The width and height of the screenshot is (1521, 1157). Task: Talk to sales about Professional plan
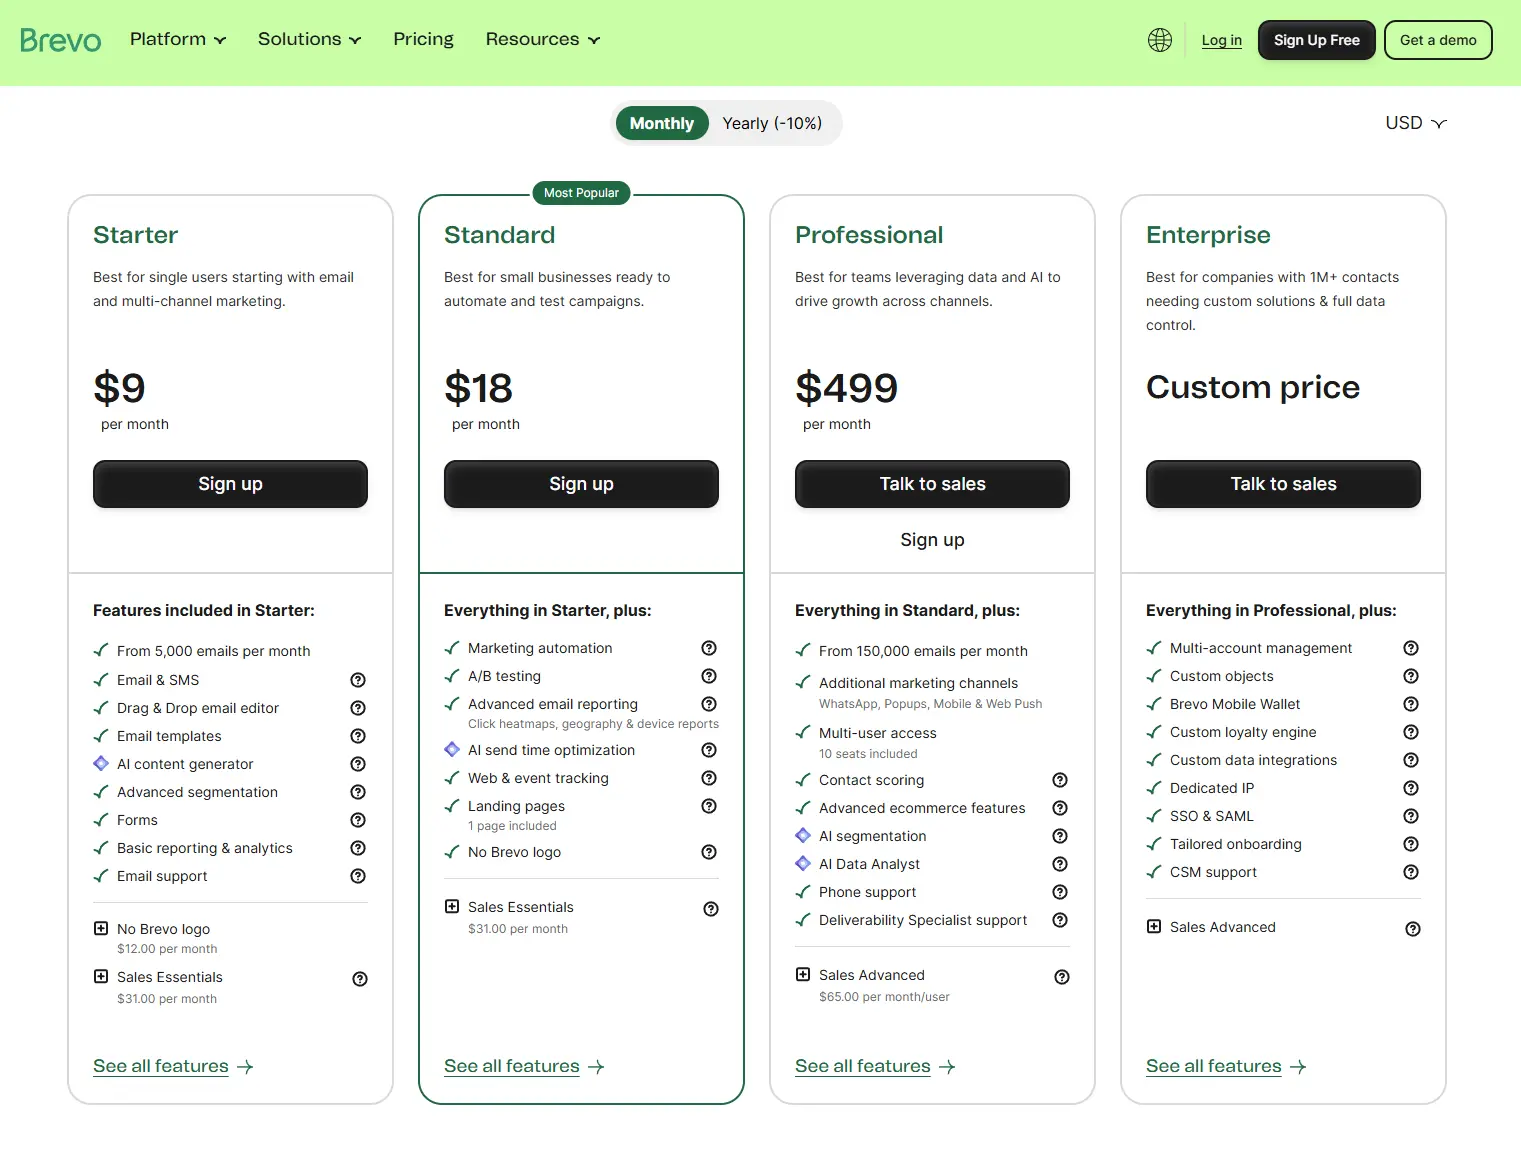[x=932, y=484]
